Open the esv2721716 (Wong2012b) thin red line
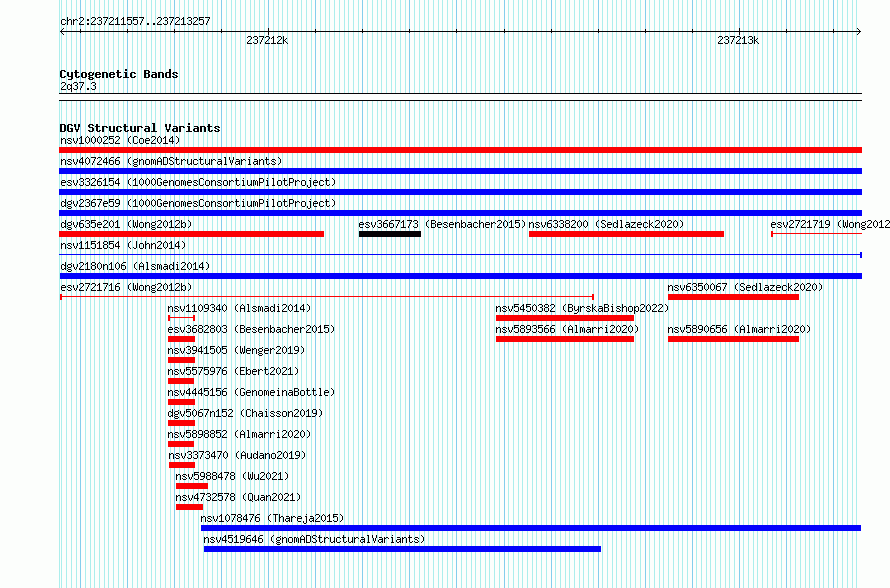The height and width of the screenshot is (588, 890). click(327, 297)
